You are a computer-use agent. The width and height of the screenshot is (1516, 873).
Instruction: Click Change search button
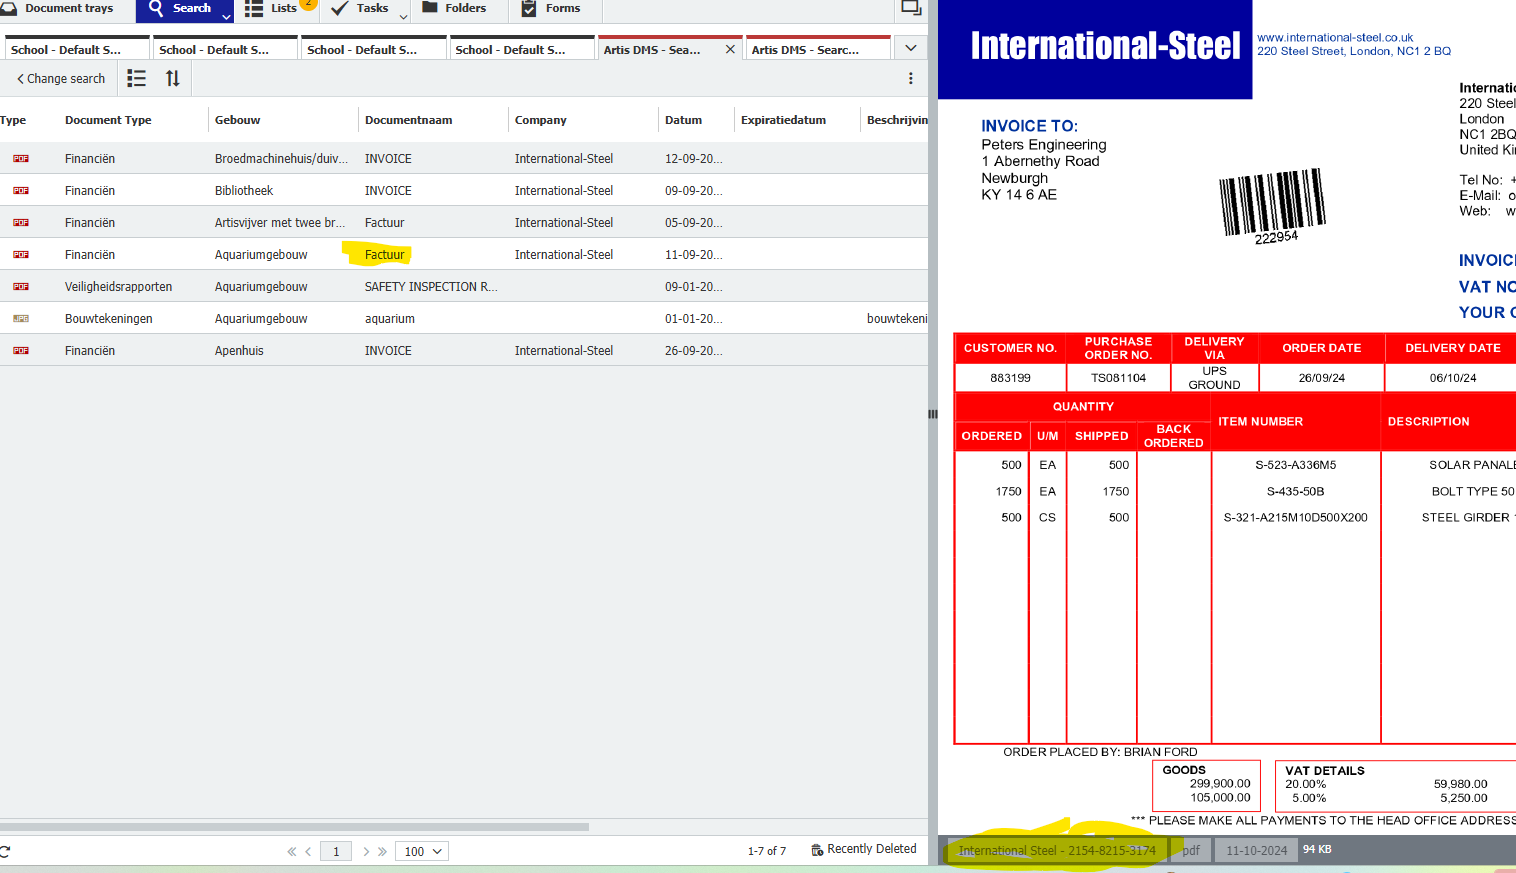tap(61, 79)
